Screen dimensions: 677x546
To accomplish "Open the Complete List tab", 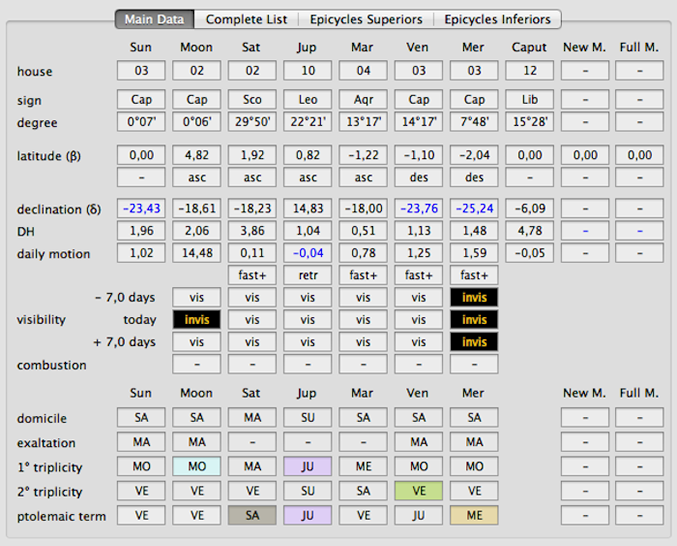I will [246, 19].
